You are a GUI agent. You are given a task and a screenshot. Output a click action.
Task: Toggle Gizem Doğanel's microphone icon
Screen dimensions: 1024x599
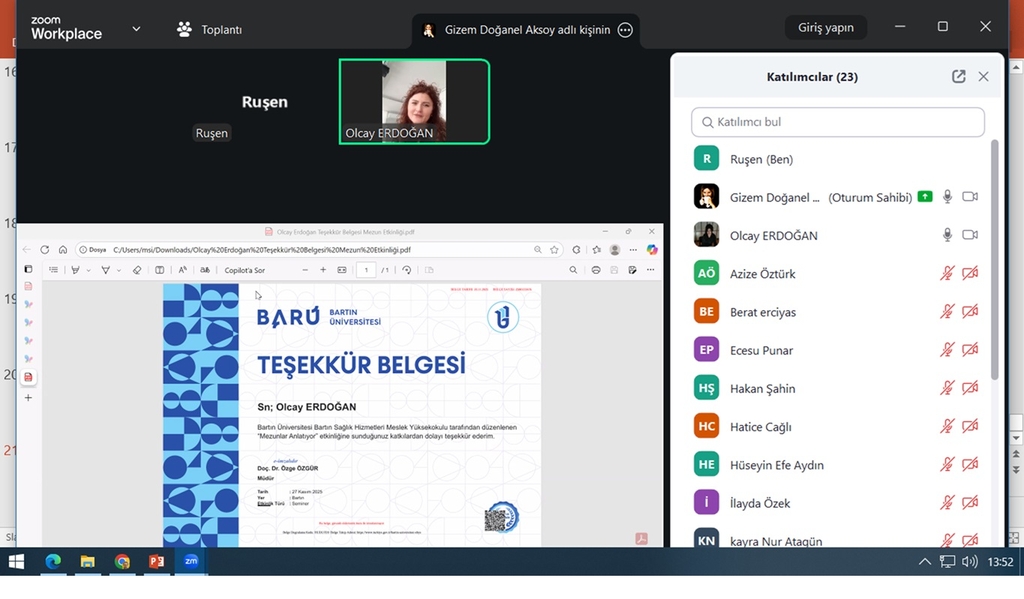pos(947,197)
